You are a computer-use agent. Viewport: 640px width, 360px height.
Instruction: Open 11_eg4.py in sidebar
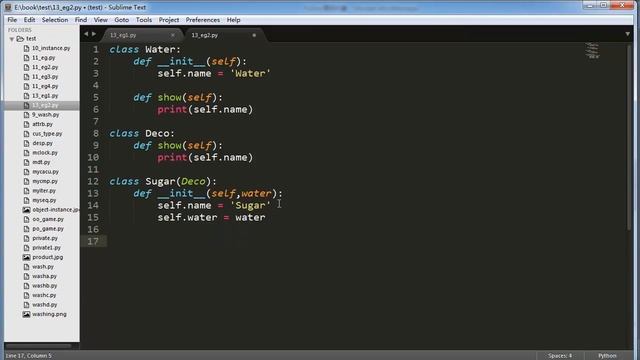click(45, 87)
